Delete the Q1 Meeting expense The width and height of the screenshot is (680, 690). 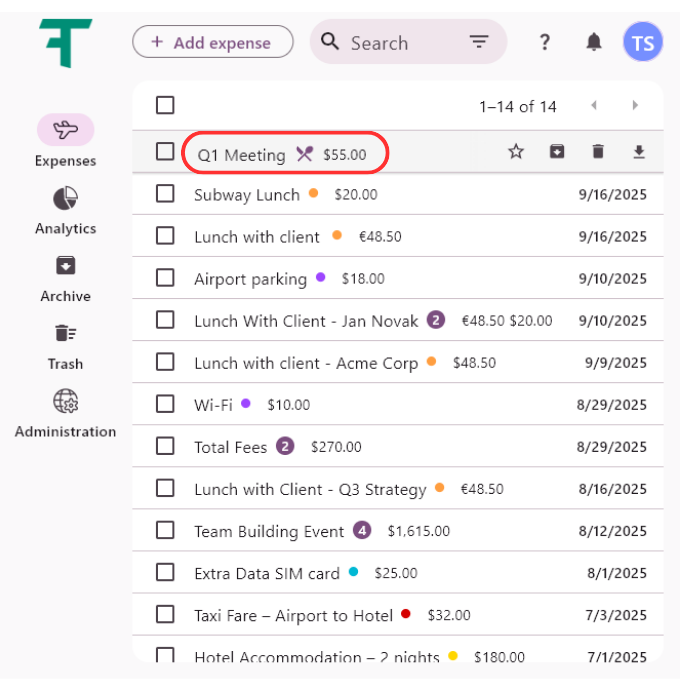pyautogui.click(x=598, y=152)
